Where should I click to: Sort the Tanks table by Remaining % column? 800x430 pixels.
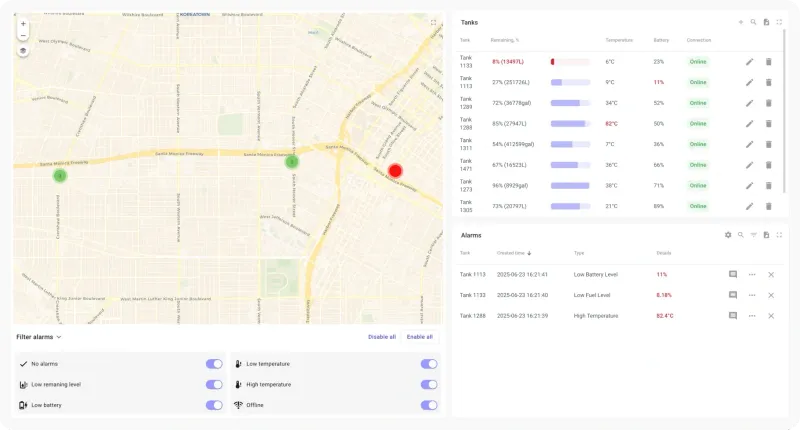(505, 40)
